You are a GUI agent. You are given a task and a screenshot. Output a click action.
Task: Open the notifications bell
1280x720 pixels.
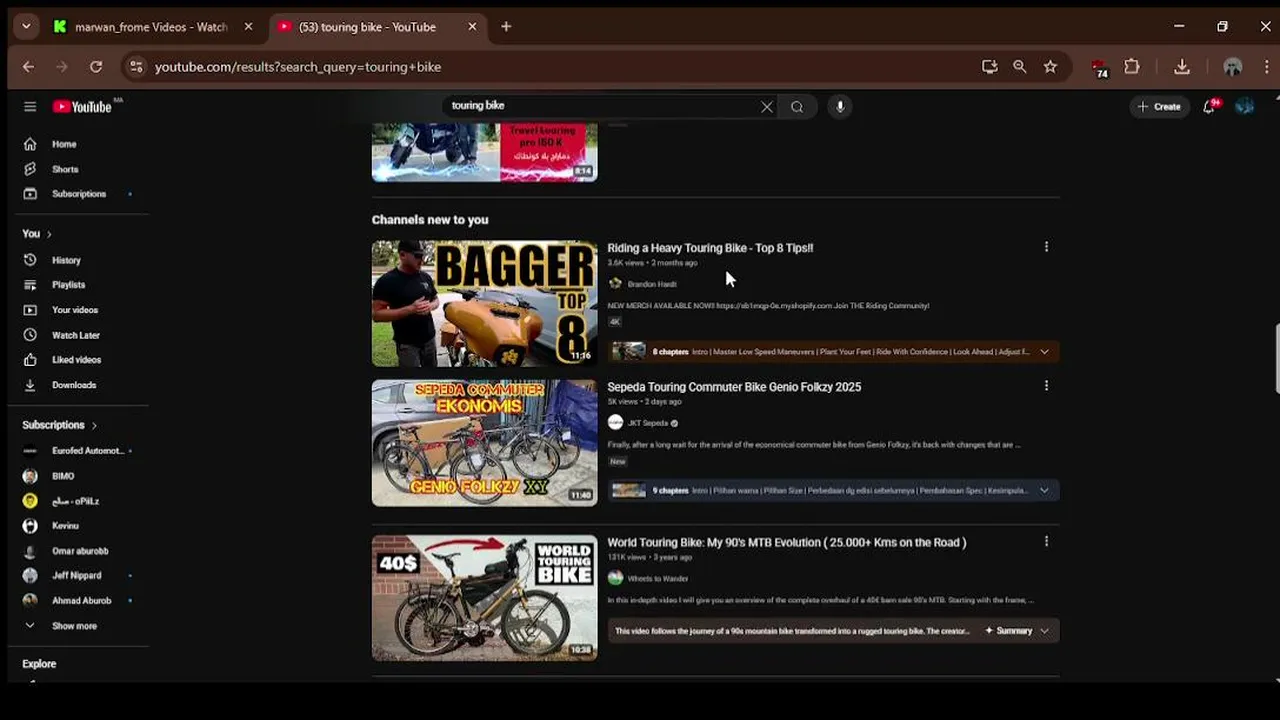tap(1209, 106)
